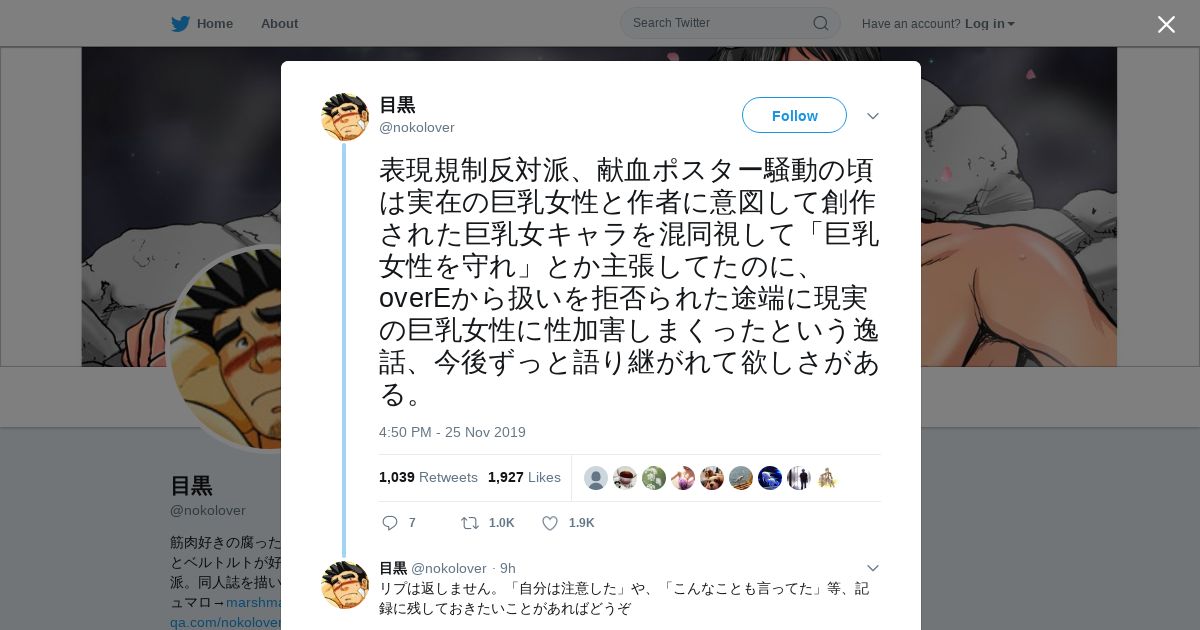The height and width of the screenshot is (630, 1200).
Task: Like the tweet with heart icon
Action: [x=550, y=523]
